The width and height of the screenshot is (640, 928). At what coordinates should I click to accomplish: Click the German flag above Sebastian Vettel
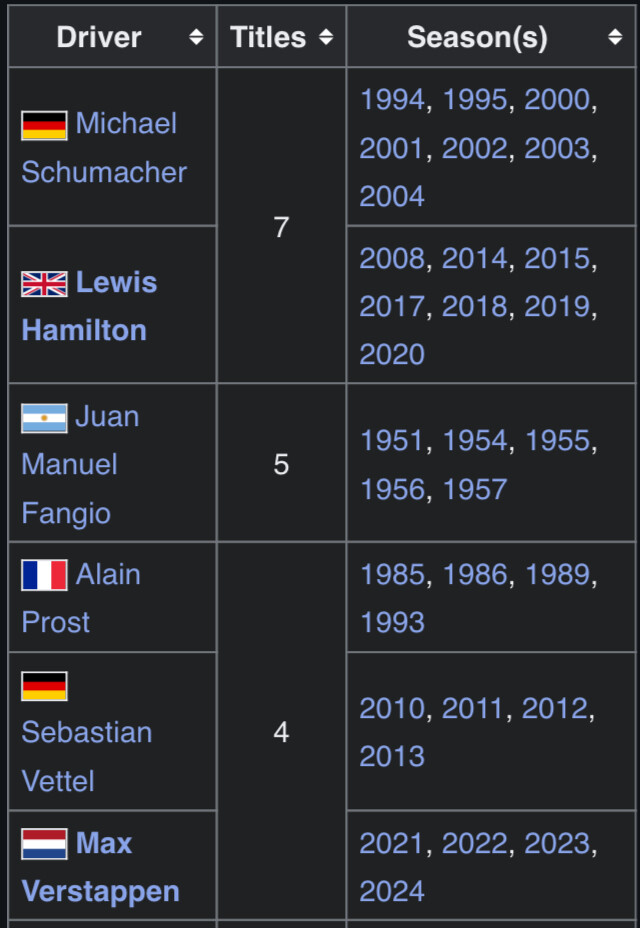pos(44,686)
